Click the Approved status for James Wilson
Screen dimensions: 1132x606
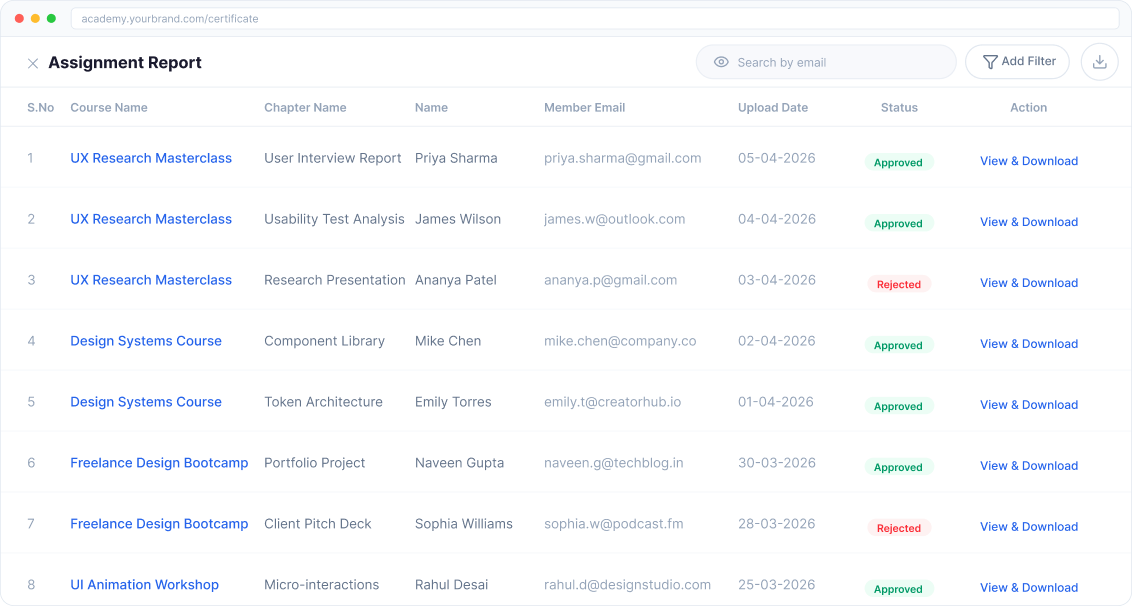pos(898,223)
